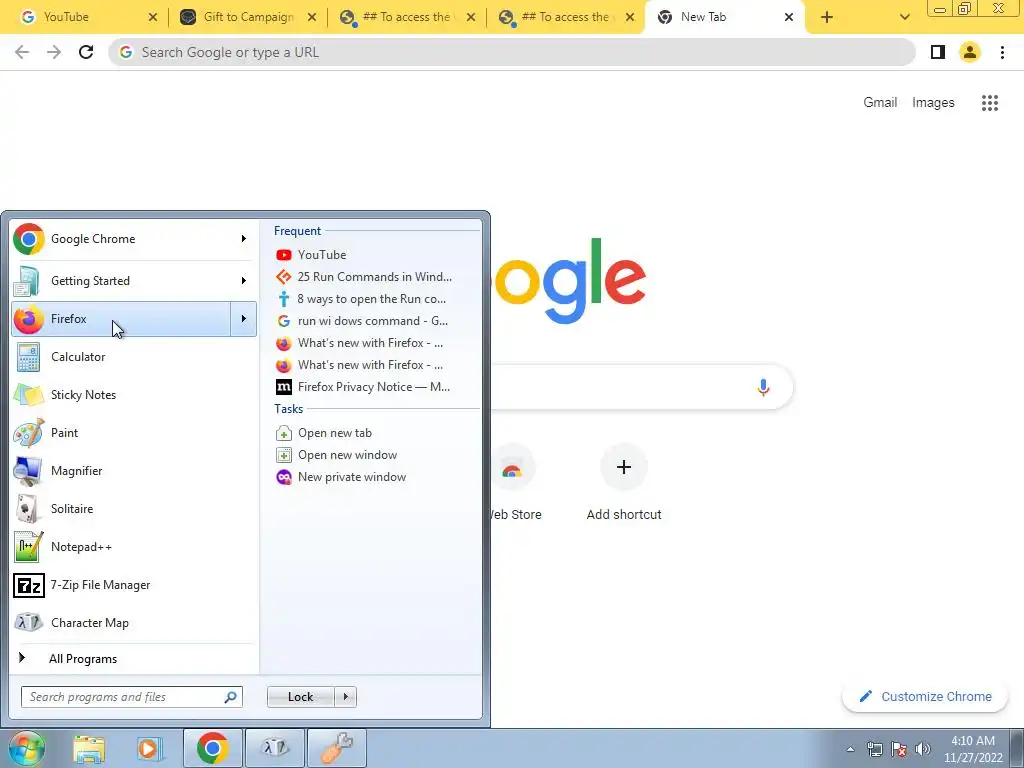The width and height of the screenshot is (1024, 768).
Task: Open Google Chrome from the Start menu
Action: 121,239
